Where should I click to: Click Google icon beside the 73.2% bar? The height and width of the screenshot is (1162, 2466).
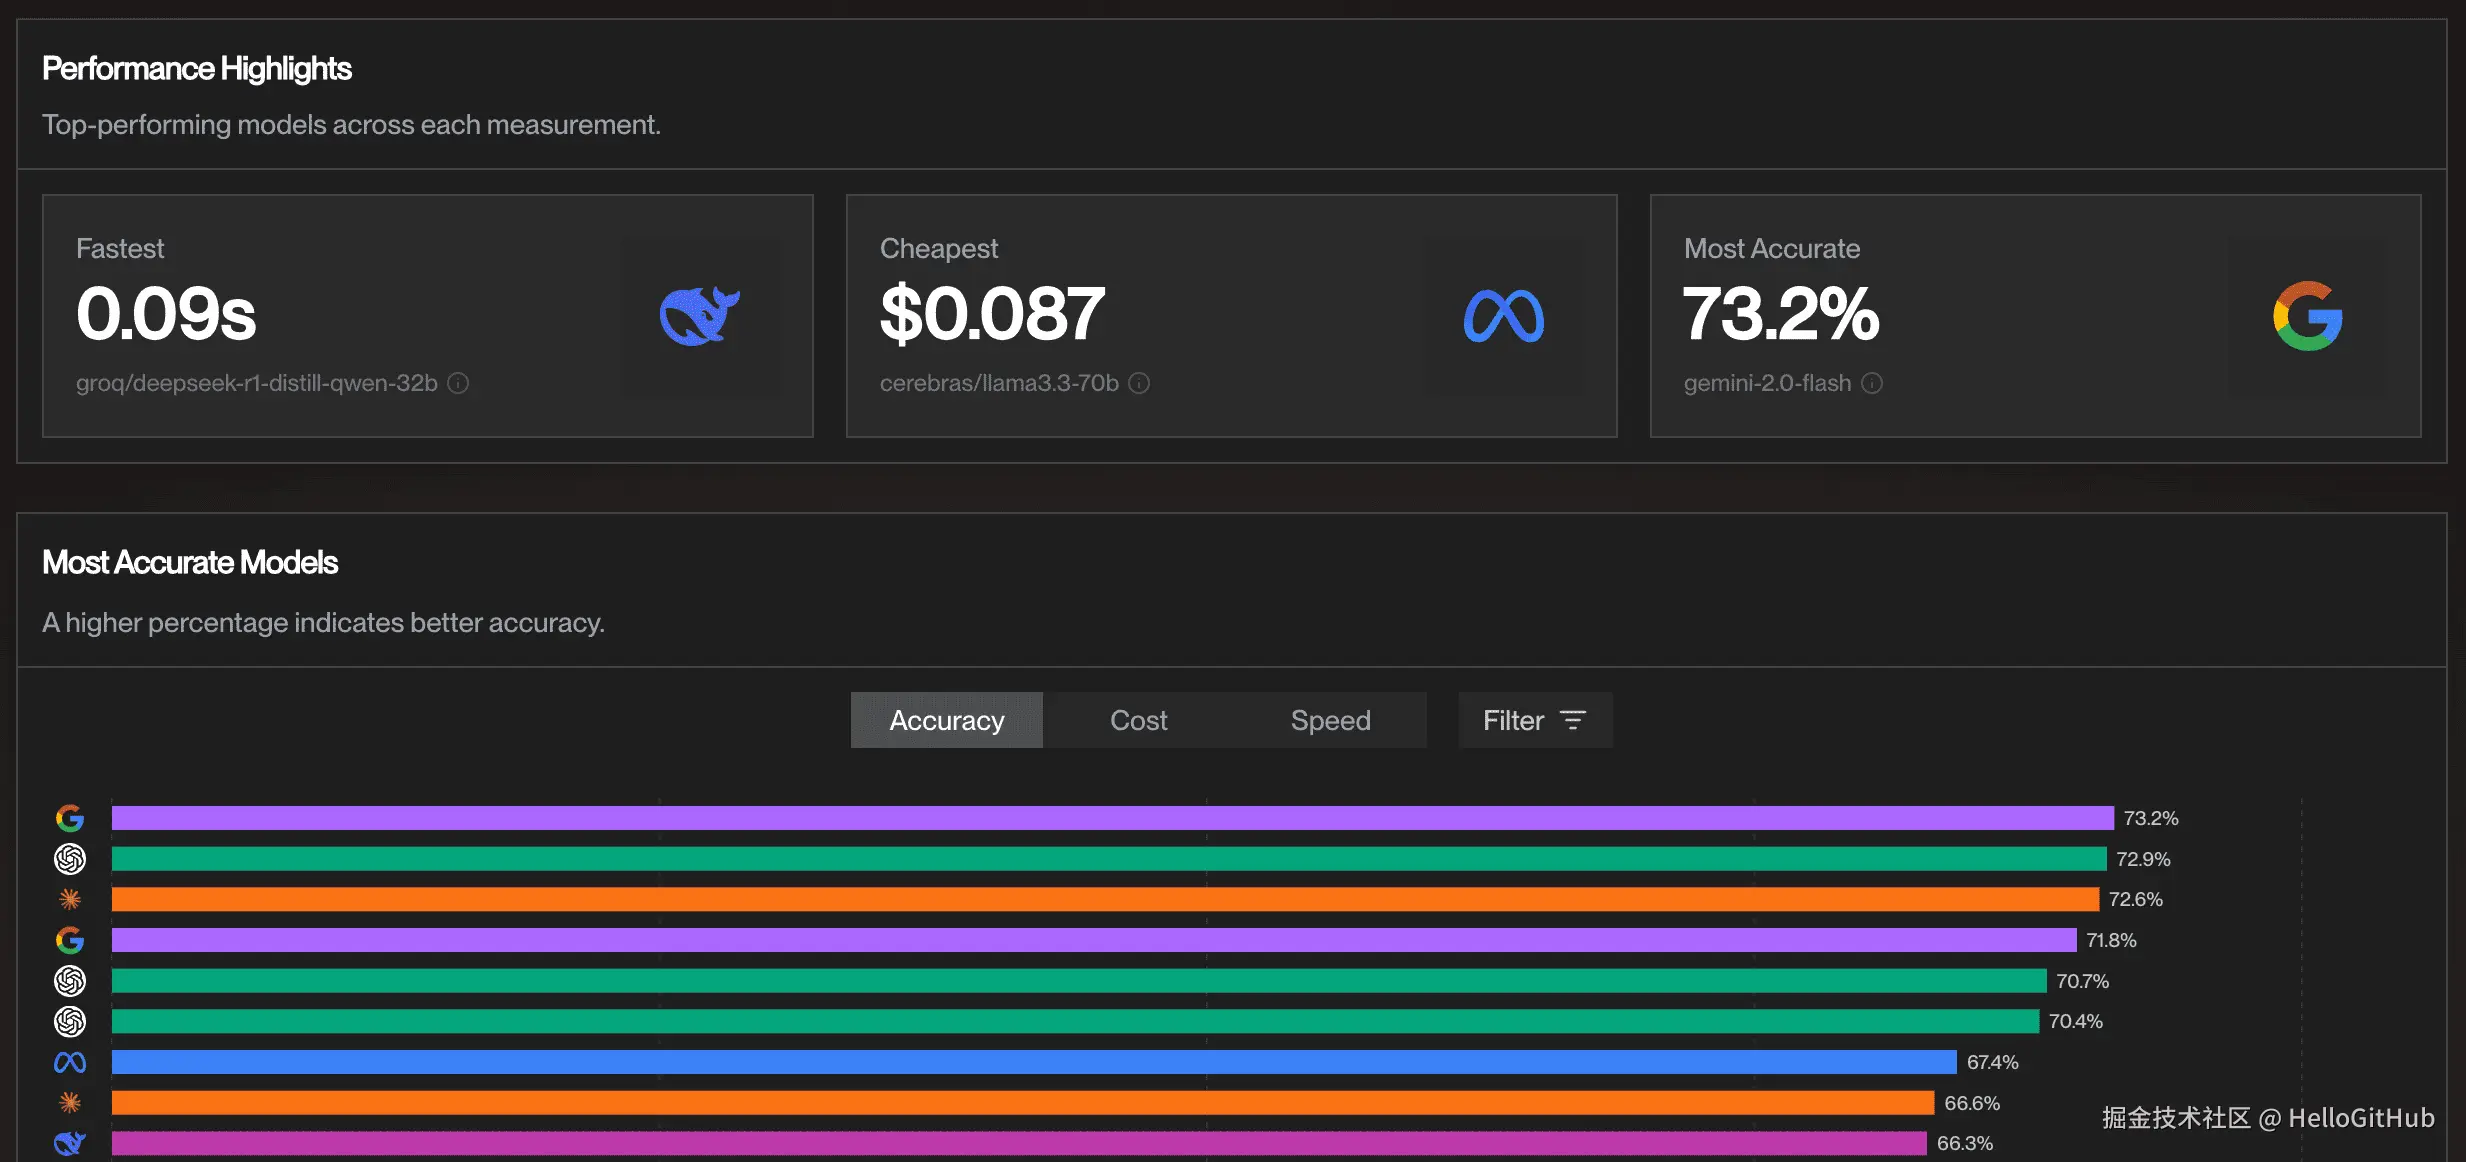[x=70, y=819]
